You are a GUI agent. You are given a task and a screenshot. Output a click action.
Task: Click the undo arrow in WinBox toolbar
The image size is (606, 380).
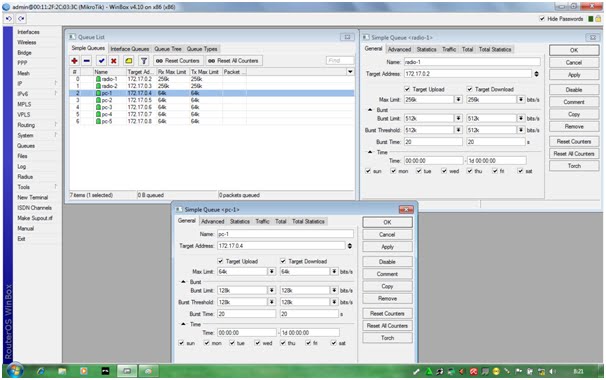click(x=9, y=18)
